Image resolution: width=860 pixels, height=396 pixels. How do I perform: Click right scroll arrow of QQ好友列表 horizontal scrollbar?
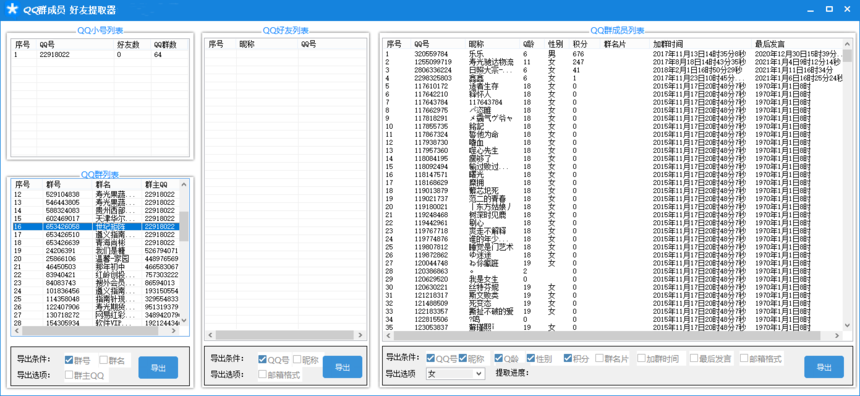[360, 335]
